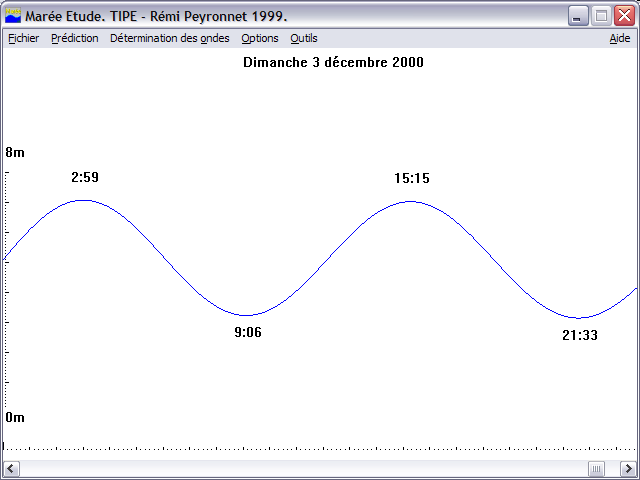Open the Outils menu
This screenshot has height=480, width=640.
tap(304, 38)
